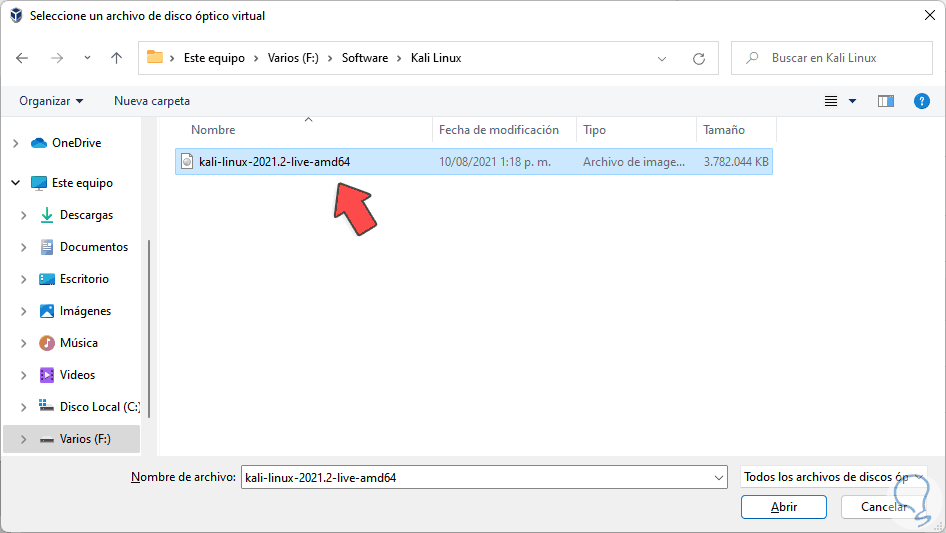Expand the Descargas tree node
Image resolution: width=946 pixels, height=533 pixels.
24,215
